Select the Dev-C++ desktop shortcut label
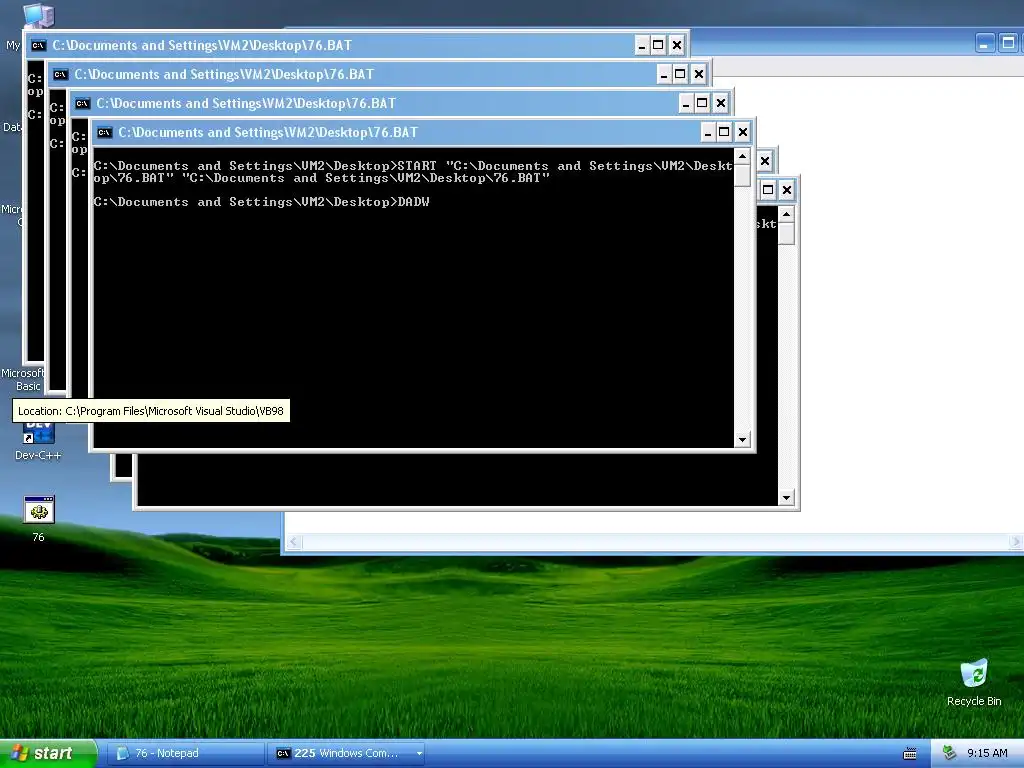 pyautogui.click(x=38, y=455)
